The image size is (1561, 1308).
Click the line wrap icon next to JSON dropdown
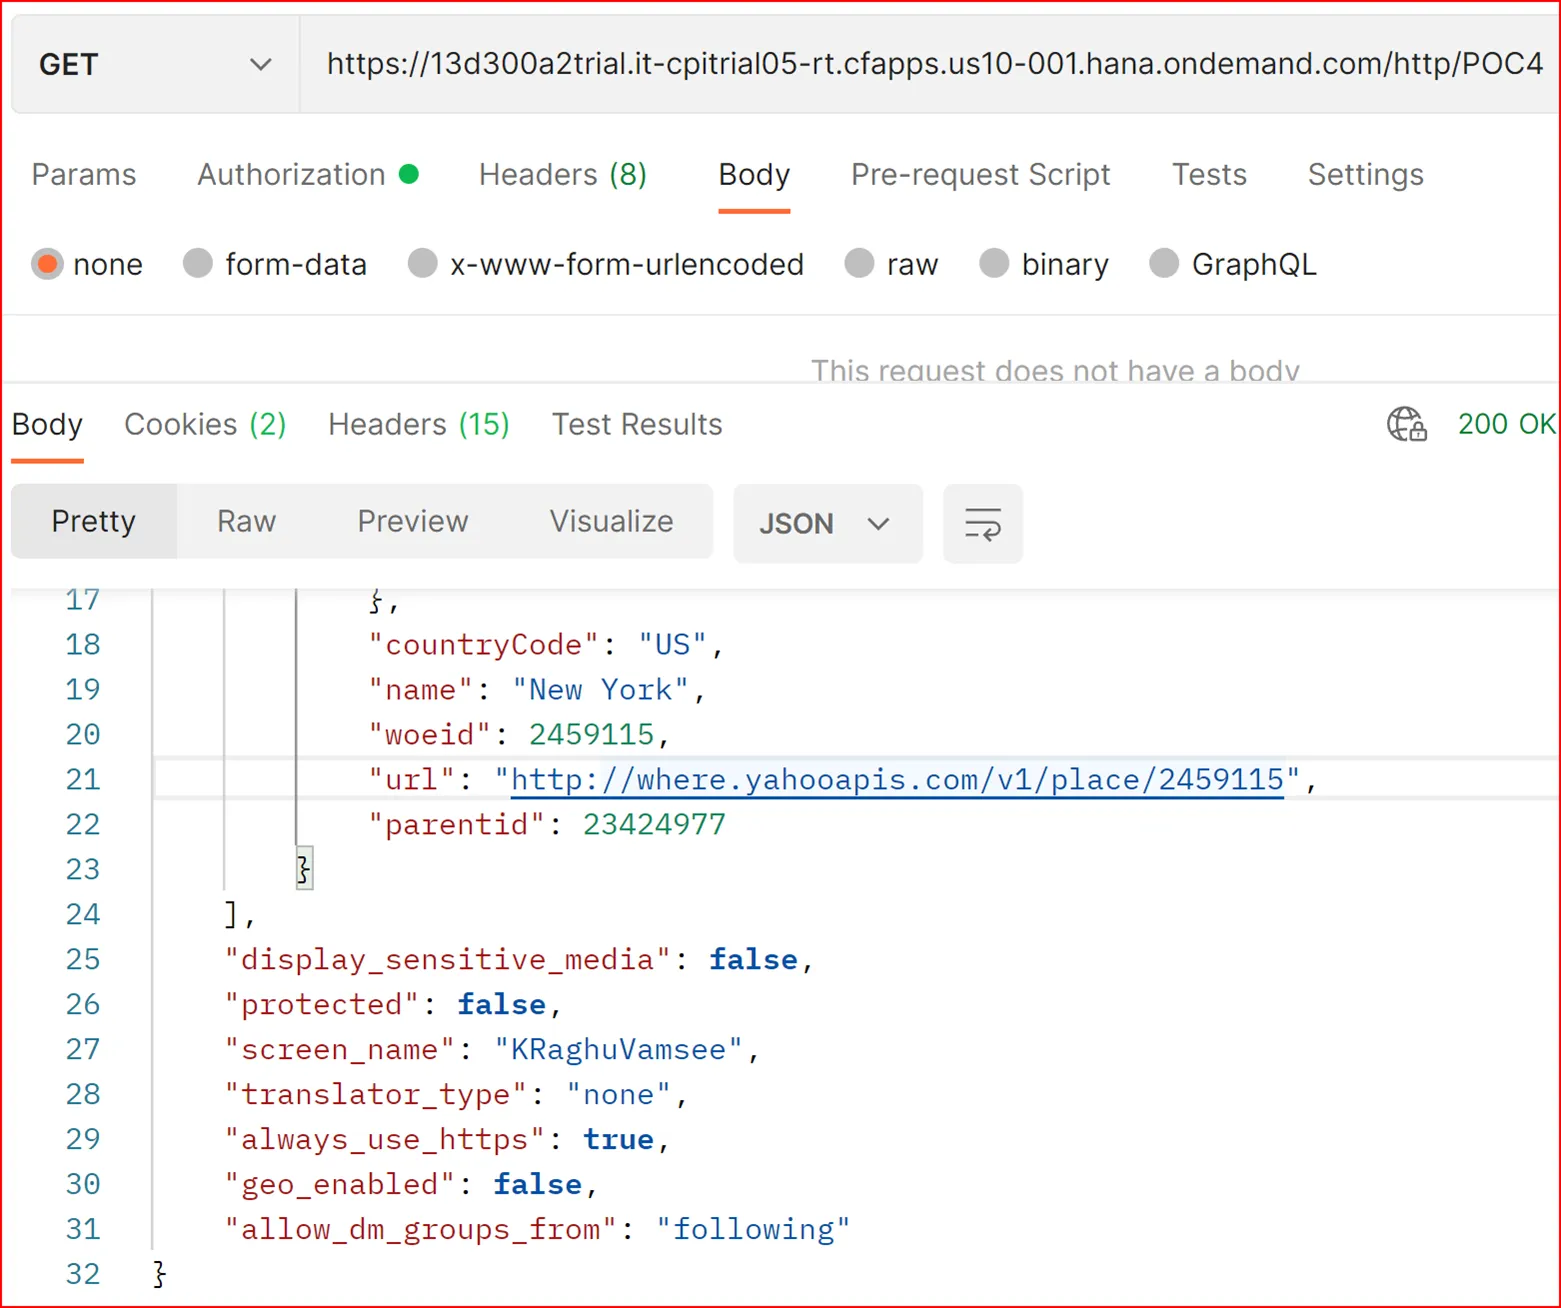pos(983,523)
